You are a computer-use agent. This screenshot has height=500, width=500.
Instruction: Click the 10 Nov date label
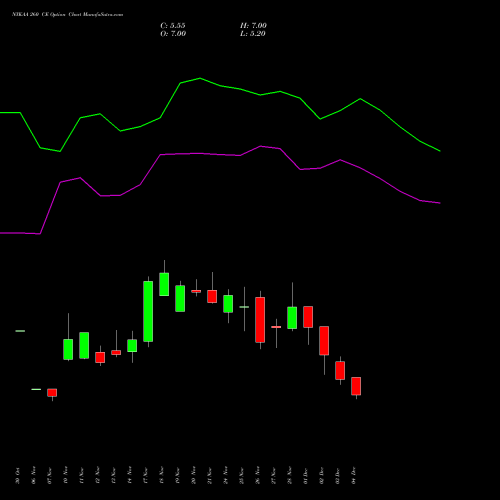tap(66, 476)
